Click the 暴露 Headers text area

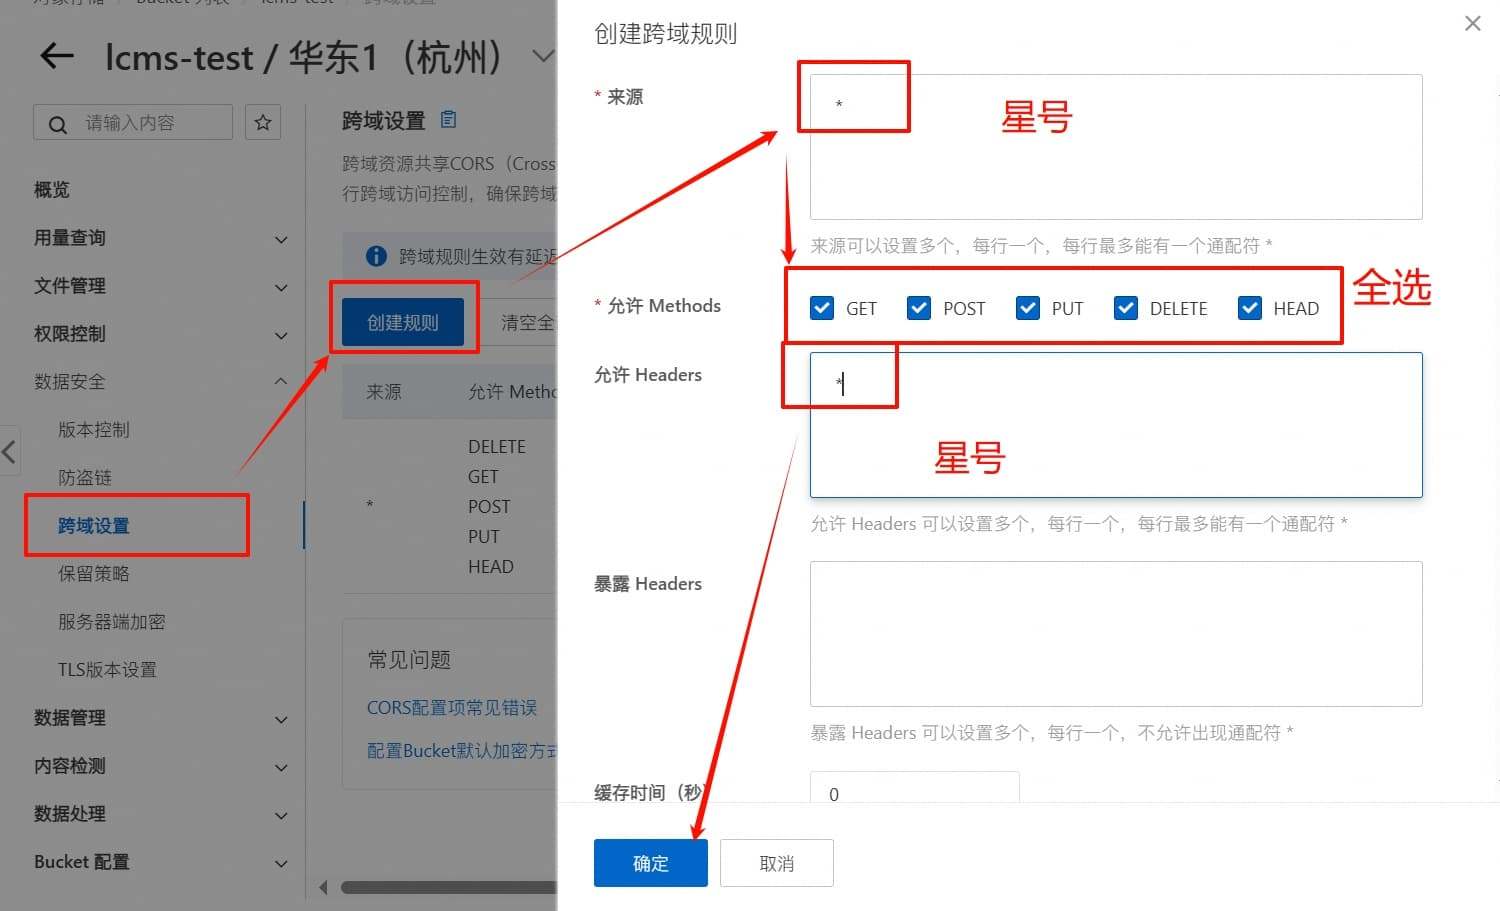1116,634
